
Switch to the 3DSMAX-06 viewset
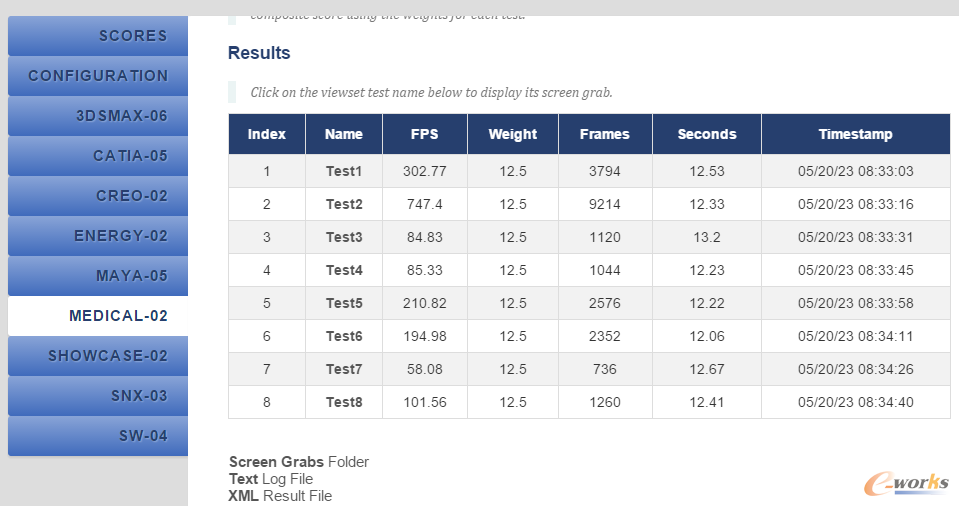coord(98,116)
